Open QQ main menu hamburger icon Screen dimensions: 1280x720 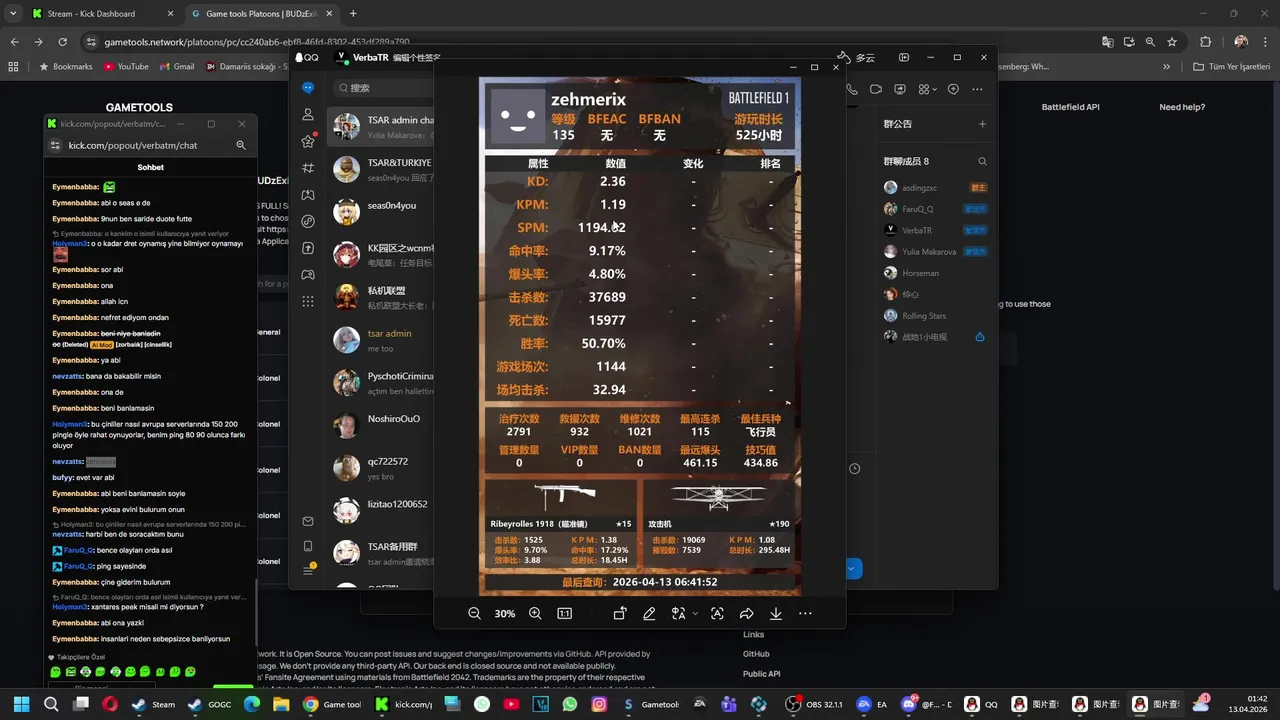pos(308,570)
